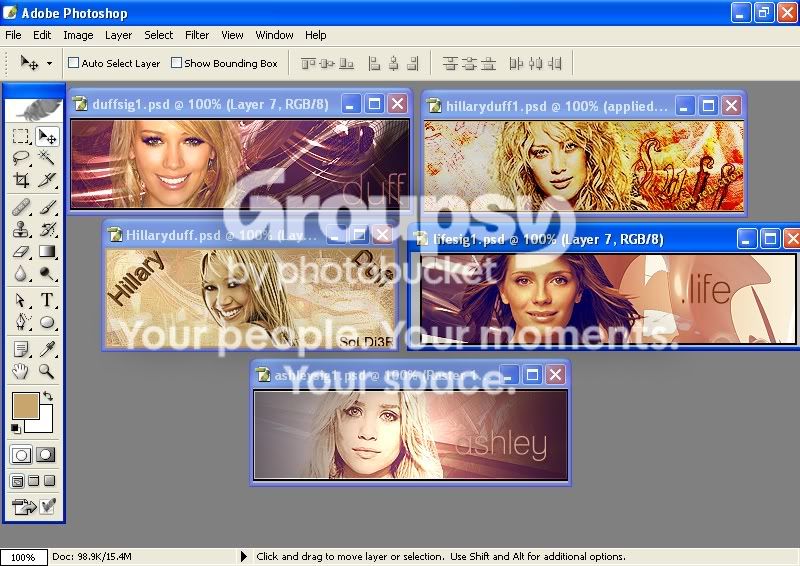
Task: Select the Healing Brush tool
Action: 21,207
